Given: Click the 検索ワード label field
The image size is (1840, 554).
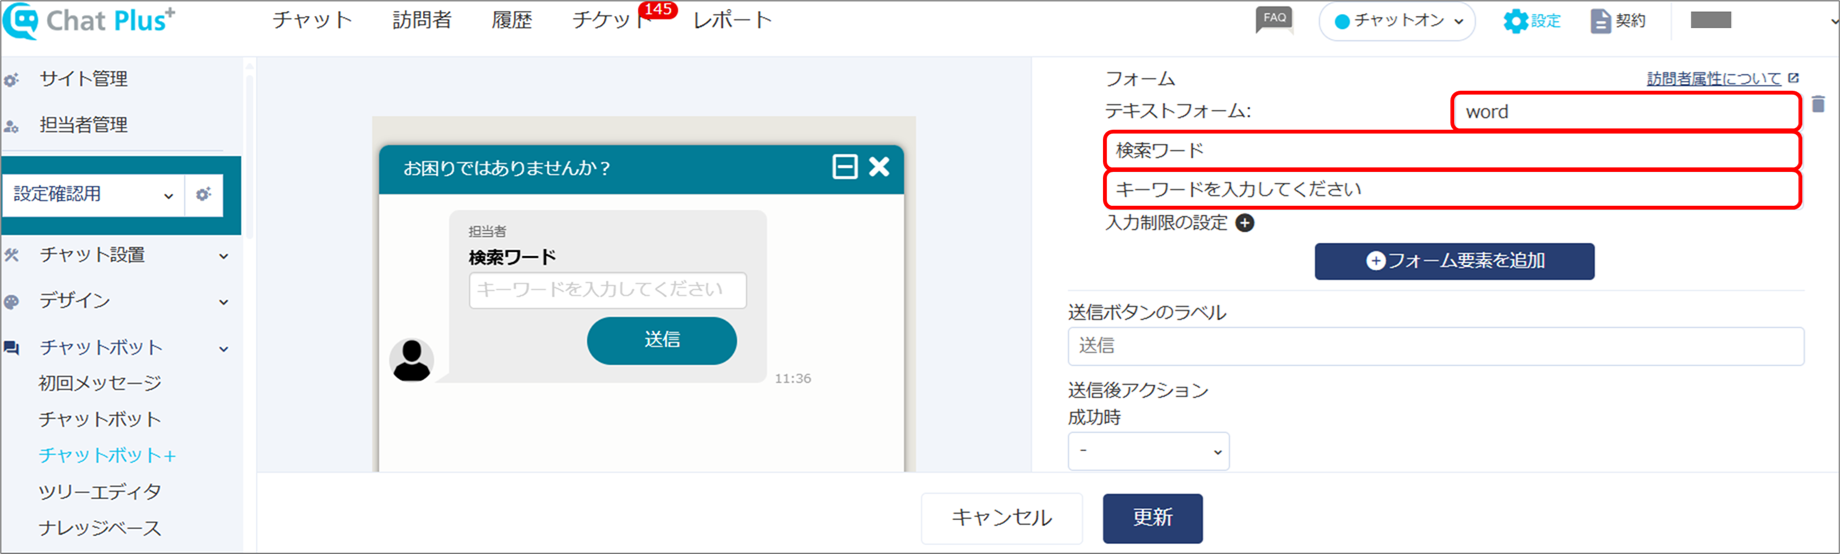Looking at the screenshot, I should 1453,150.
